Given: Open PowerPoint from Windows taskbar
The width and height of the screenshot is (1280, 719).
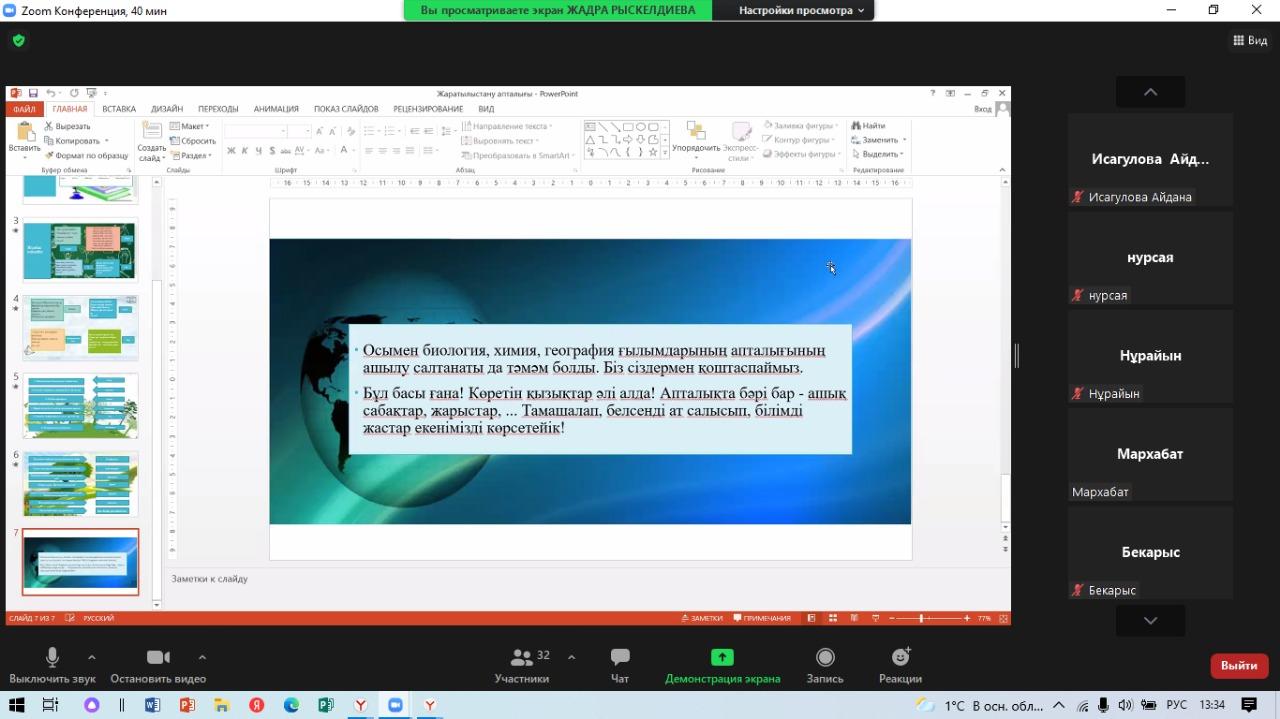Looking at the screenshot, I should point(186,705).
